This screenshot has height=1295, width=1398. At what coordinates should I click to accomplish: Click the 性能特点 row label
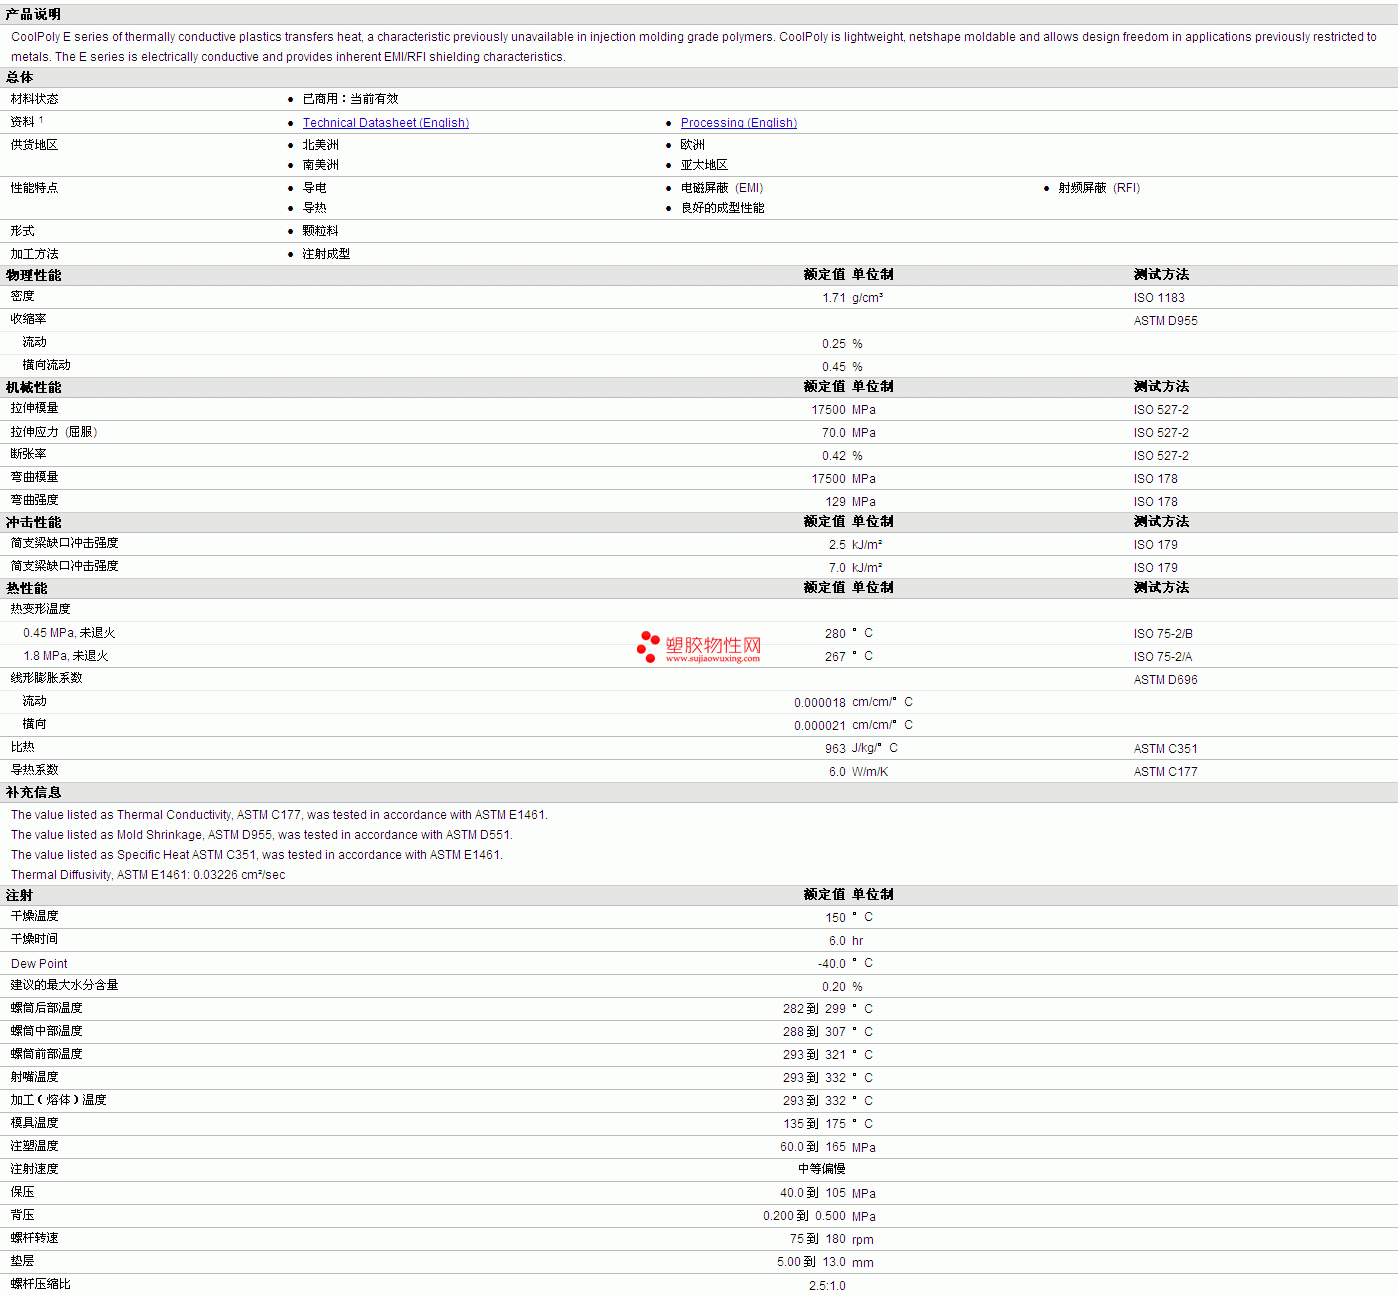tap(35, 188)
